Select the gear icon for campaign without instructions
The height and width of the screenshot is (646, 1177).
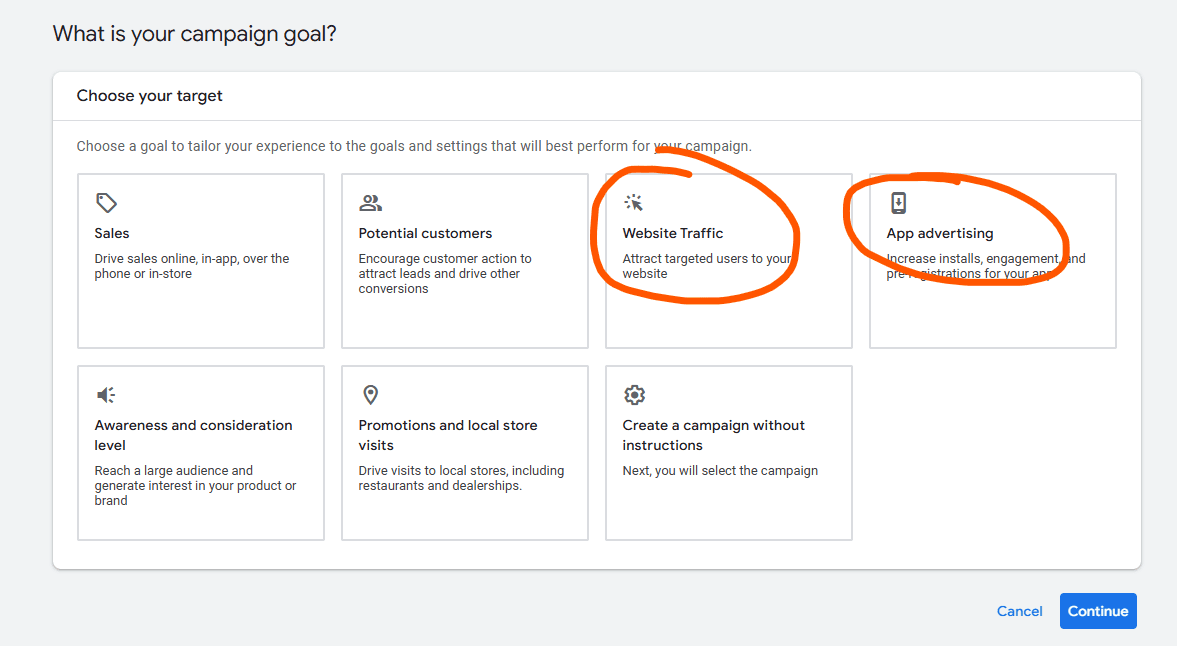pos(634,394)
